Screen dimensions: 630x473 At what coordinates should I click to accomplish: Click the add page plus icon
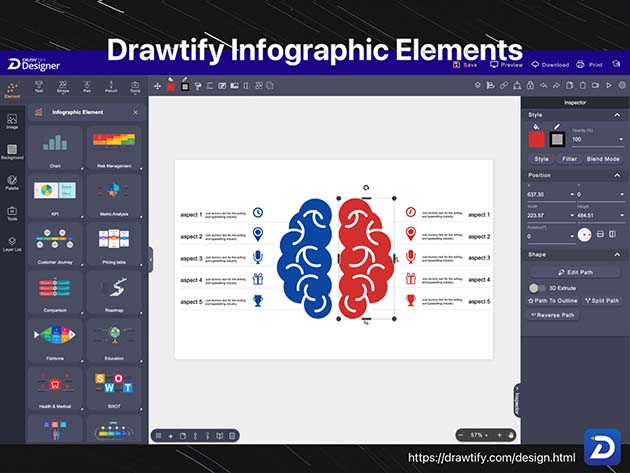pos(170,436)
